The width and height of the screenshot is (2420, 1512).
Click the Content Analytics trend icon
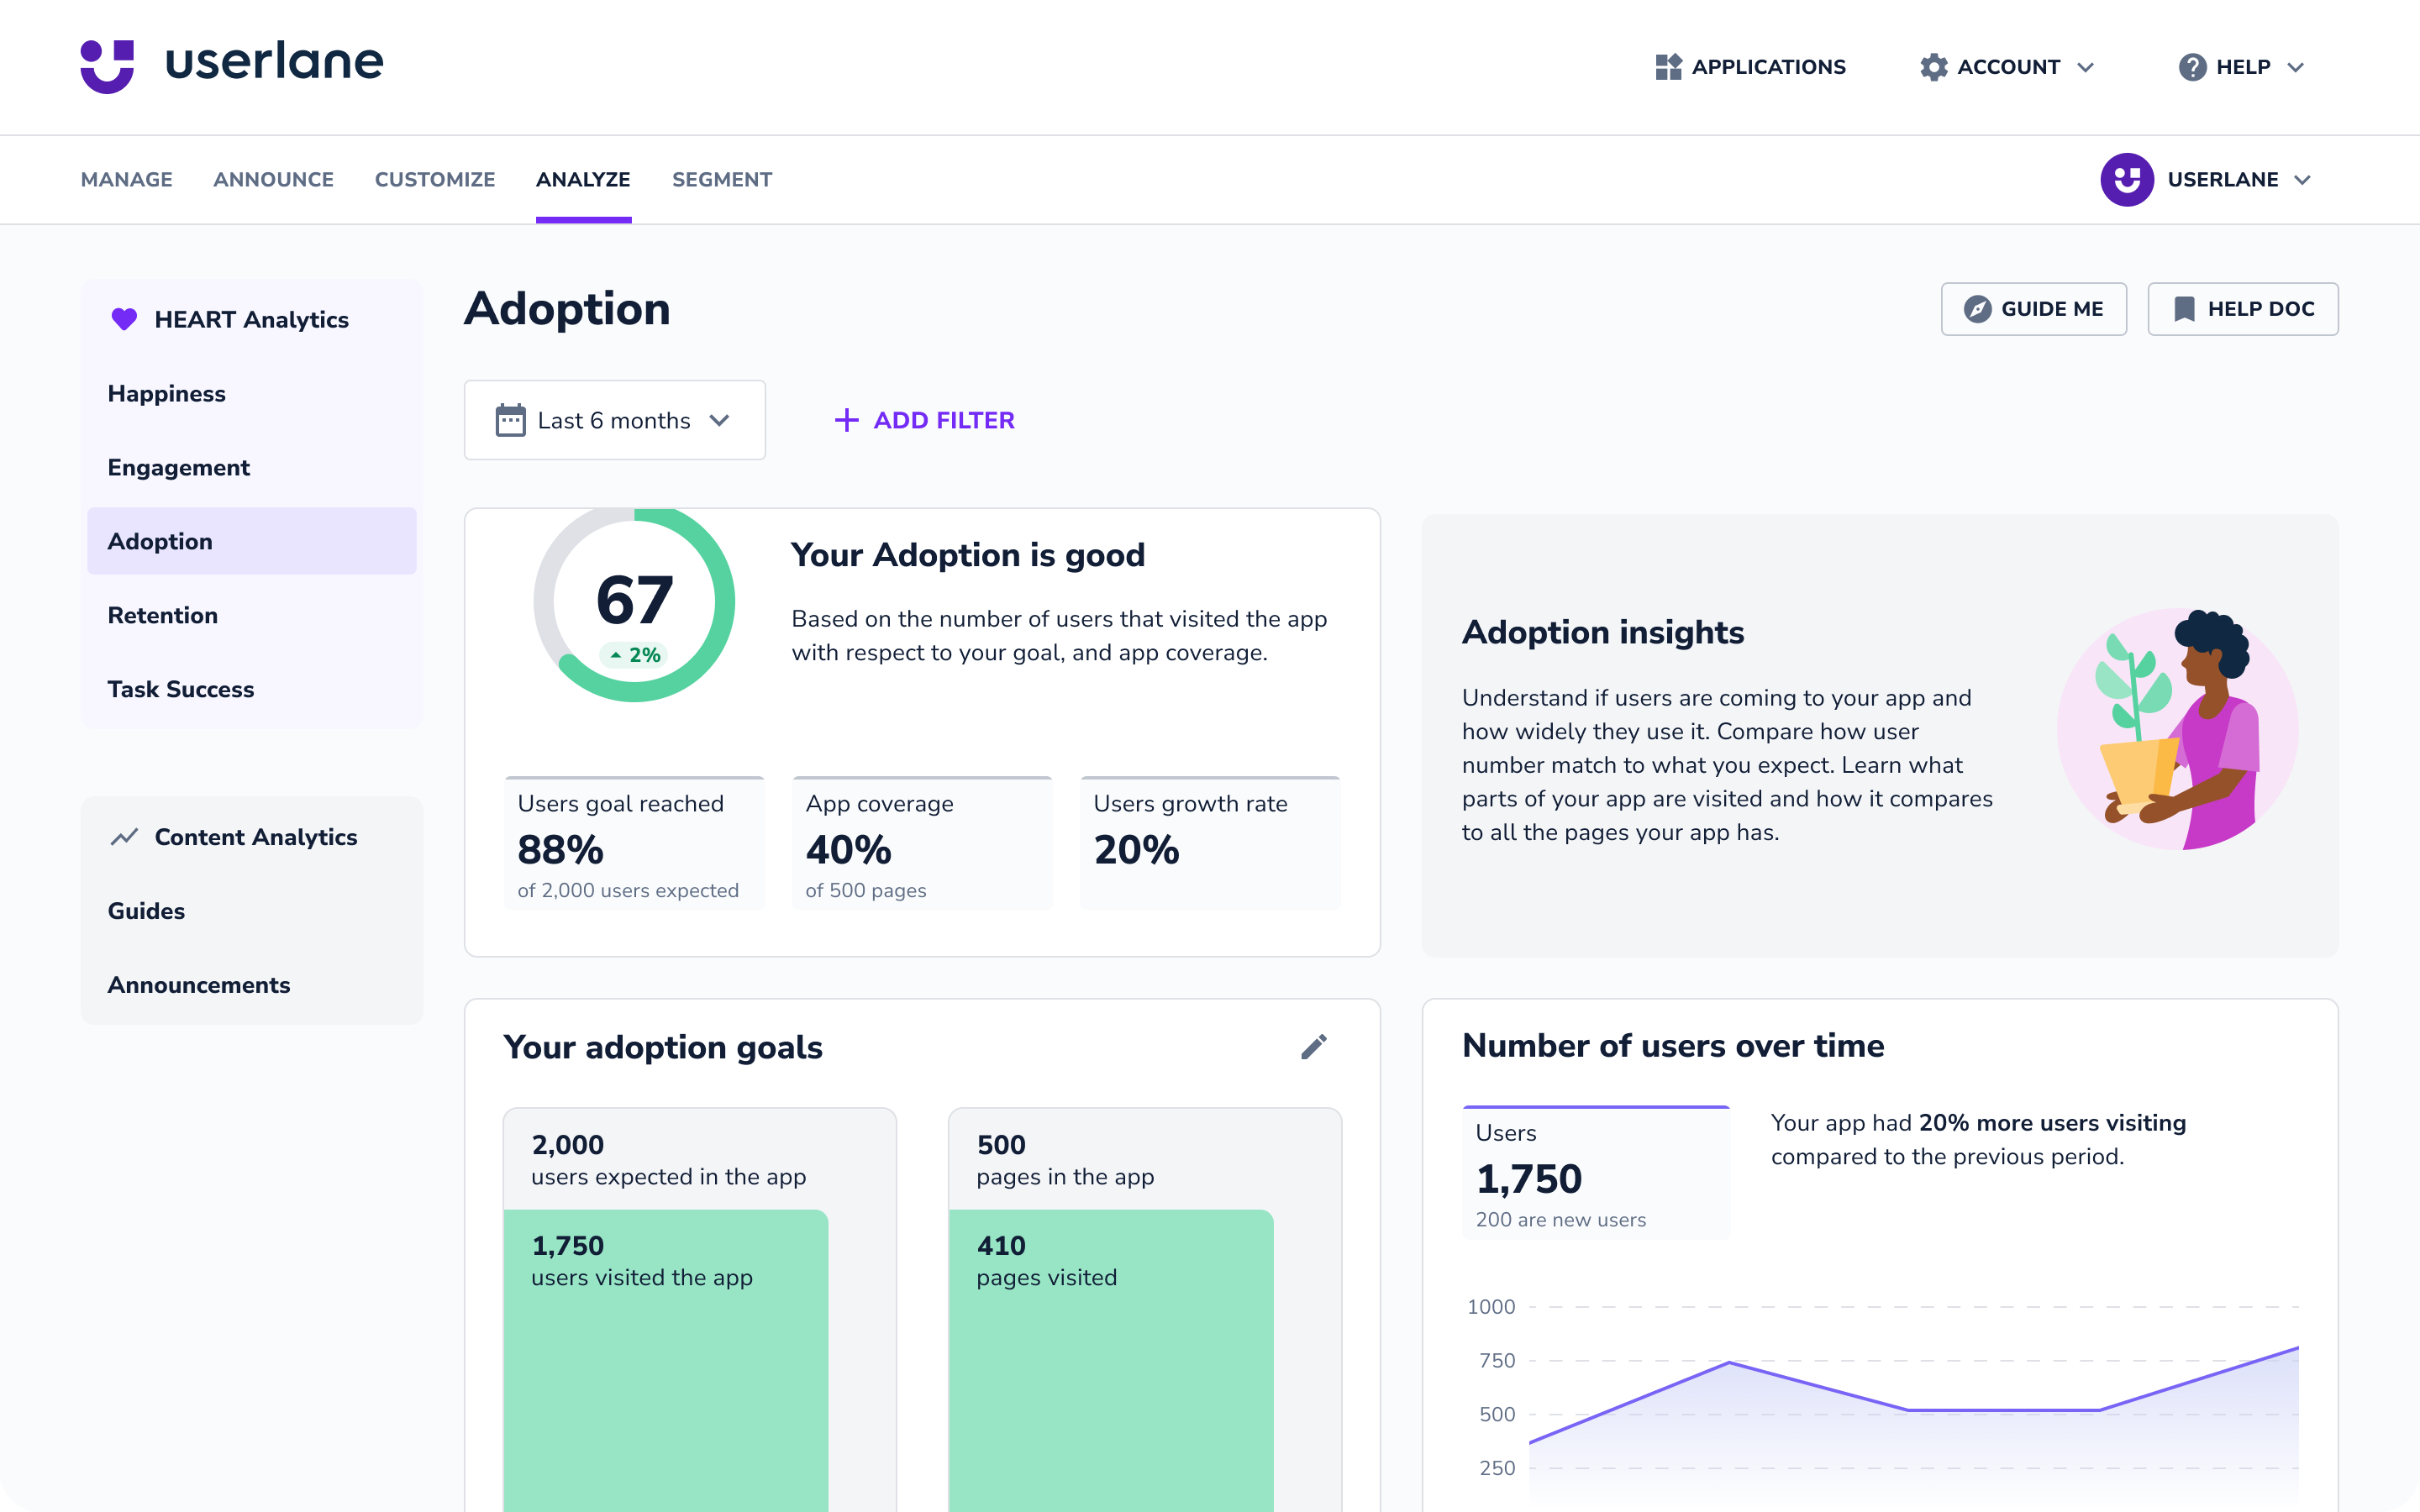point(124,837)
